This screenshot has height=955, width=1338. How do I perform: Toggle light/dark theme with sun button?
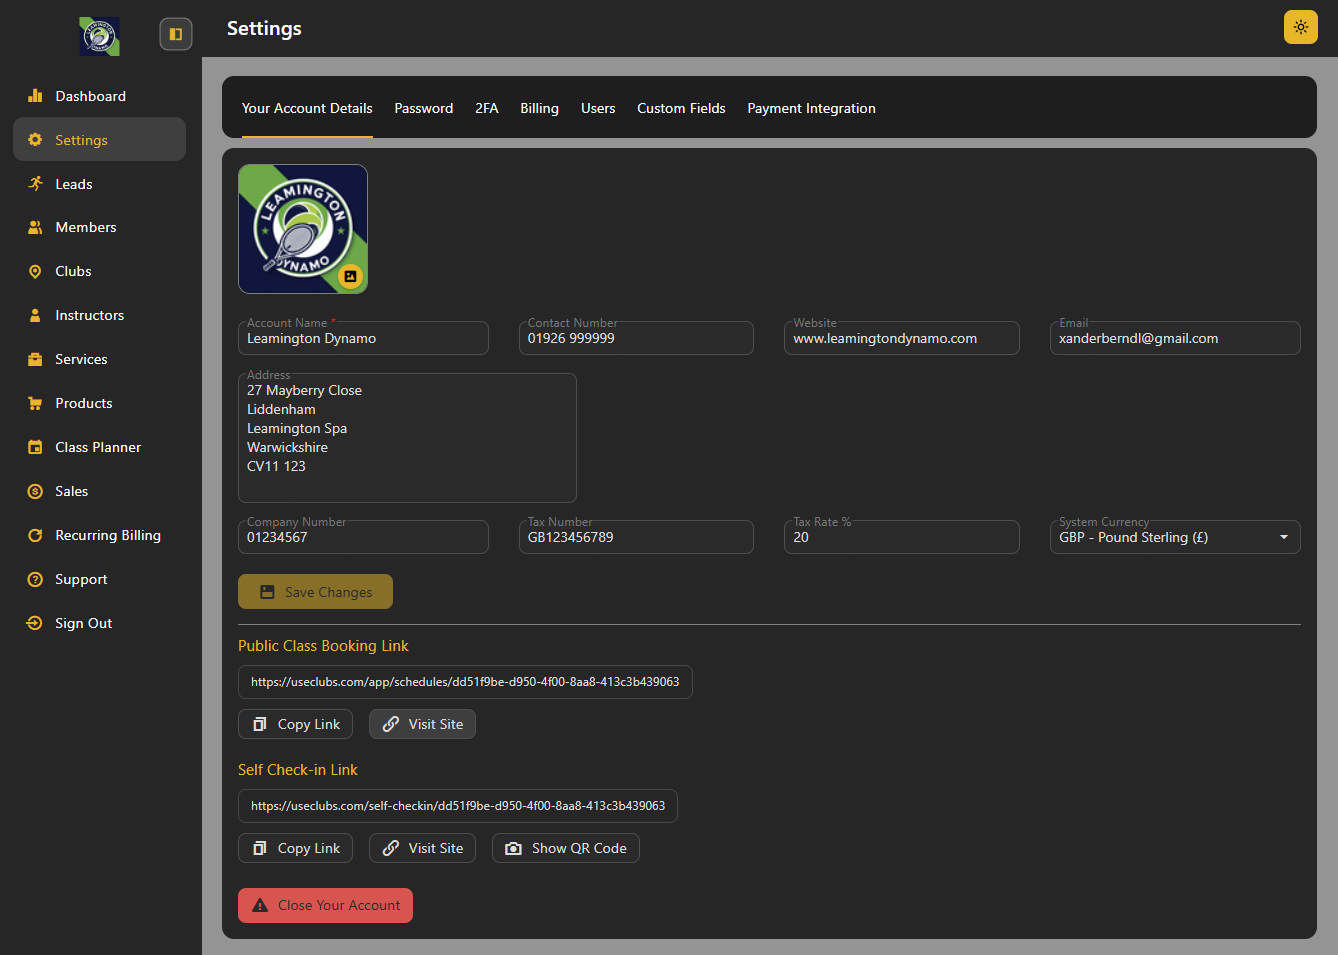pos(1300,28)
